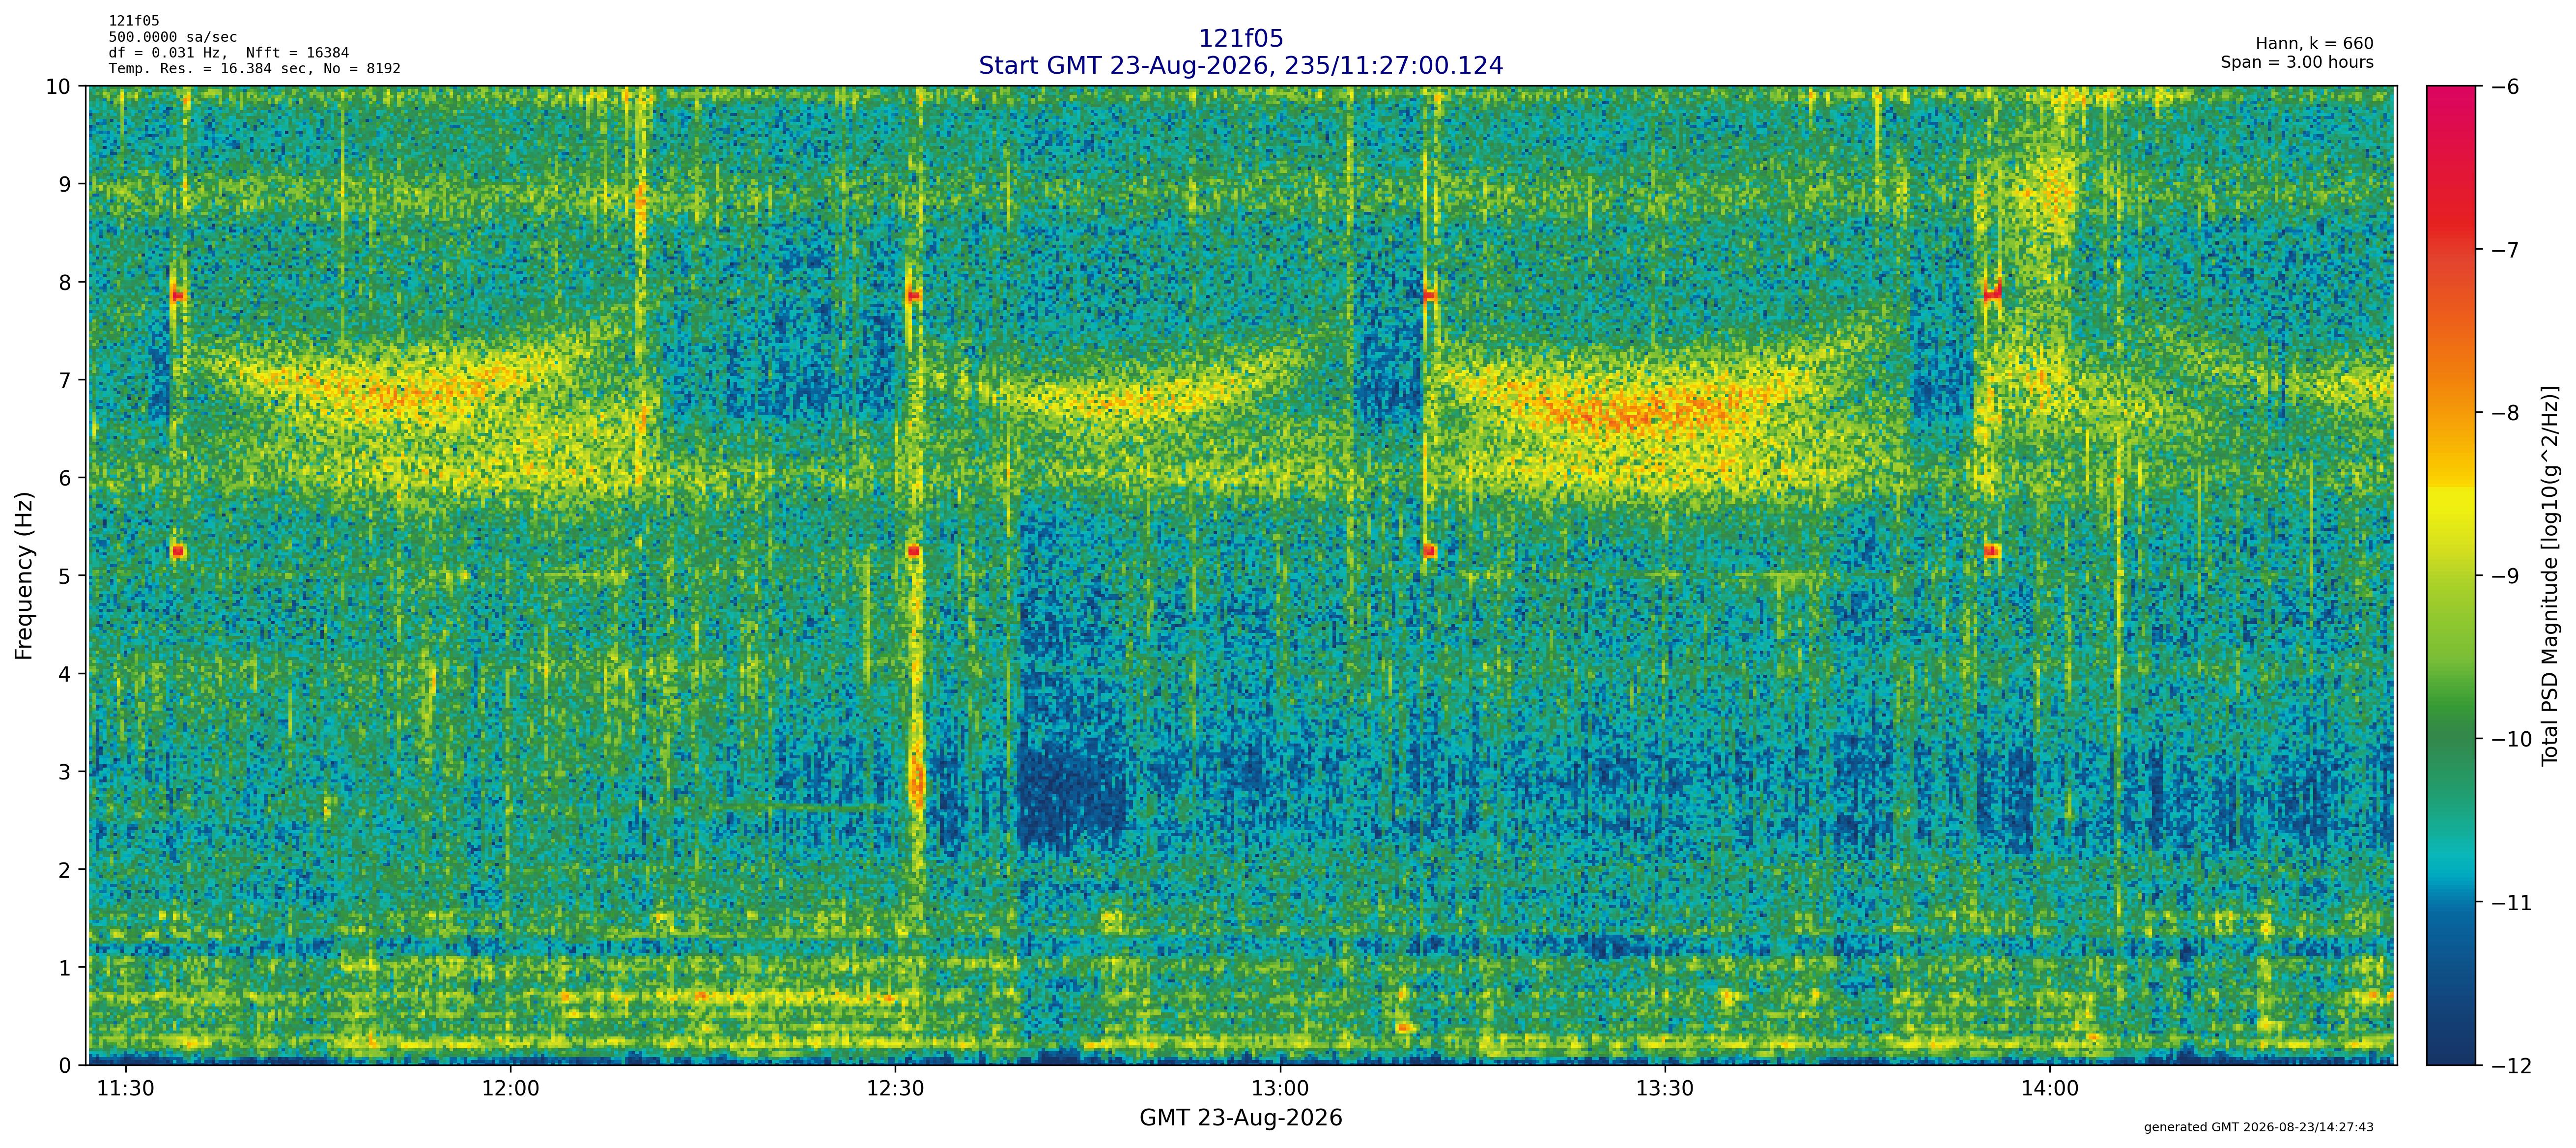The width and height of the screenshot is (2576, 1148).
Task: Select the frequency axis tick label "7"
Action: (x=65, y=380)
